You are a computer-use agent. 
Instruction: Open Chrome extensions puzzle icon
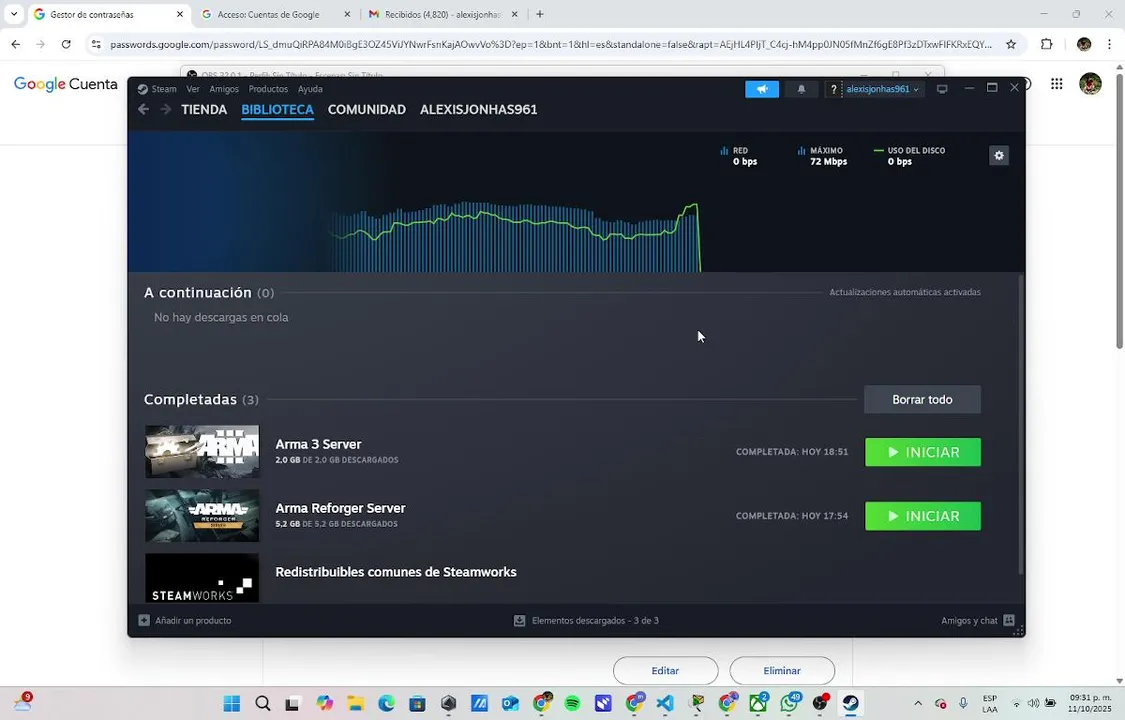coord(1047,44)
